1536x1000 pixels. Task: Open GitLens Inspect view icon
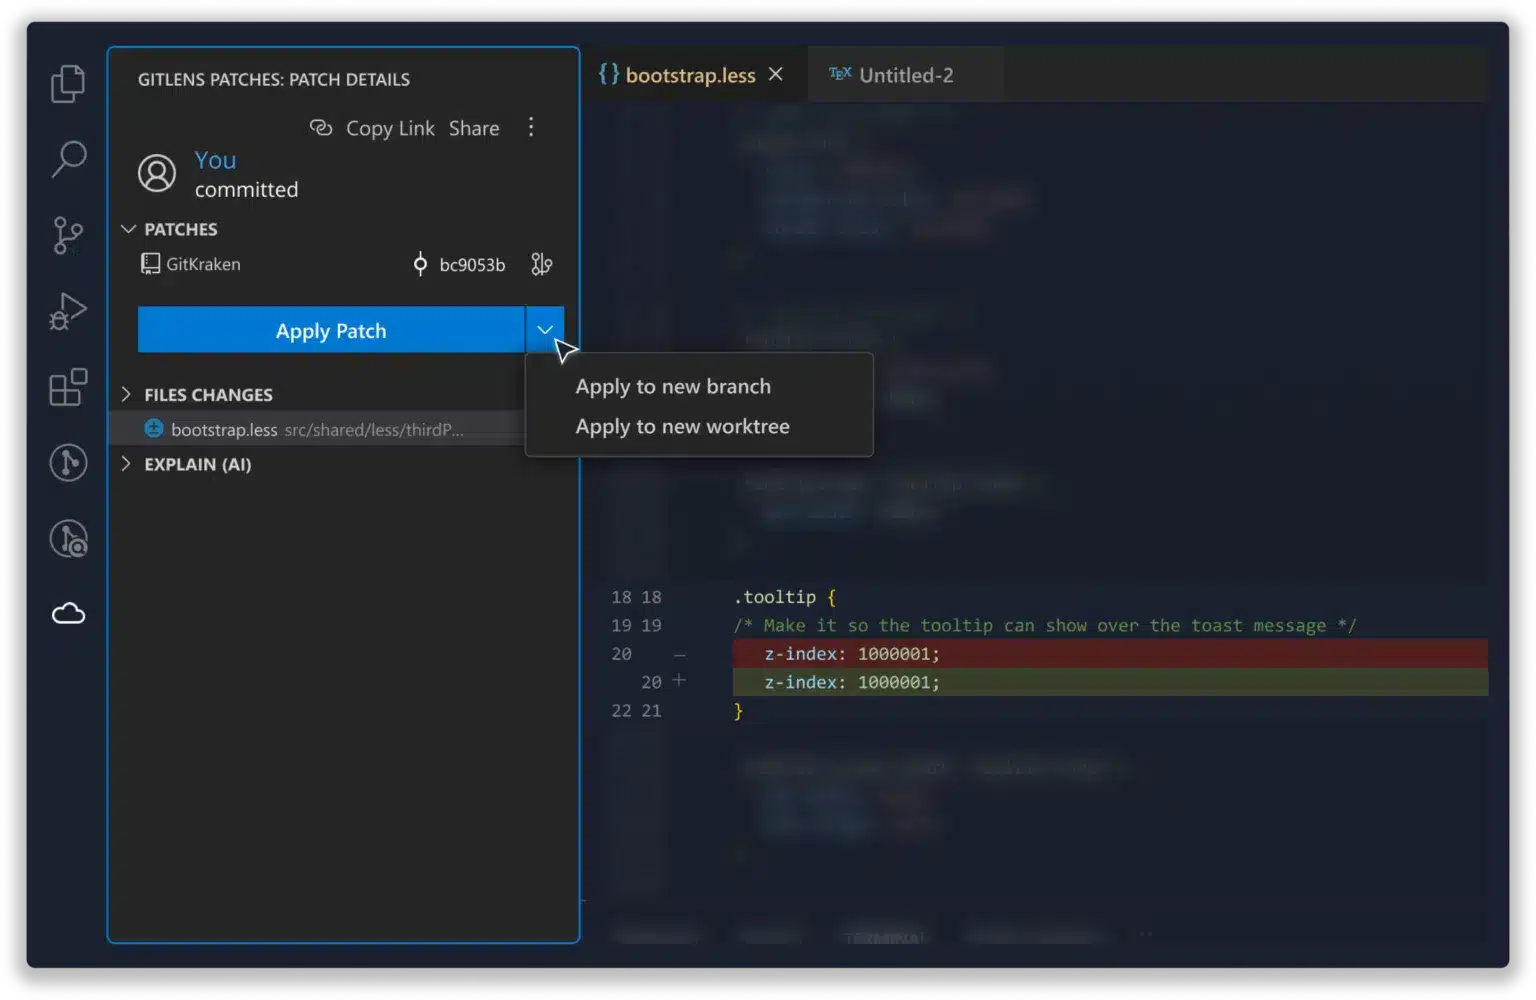tap(68, 539)
